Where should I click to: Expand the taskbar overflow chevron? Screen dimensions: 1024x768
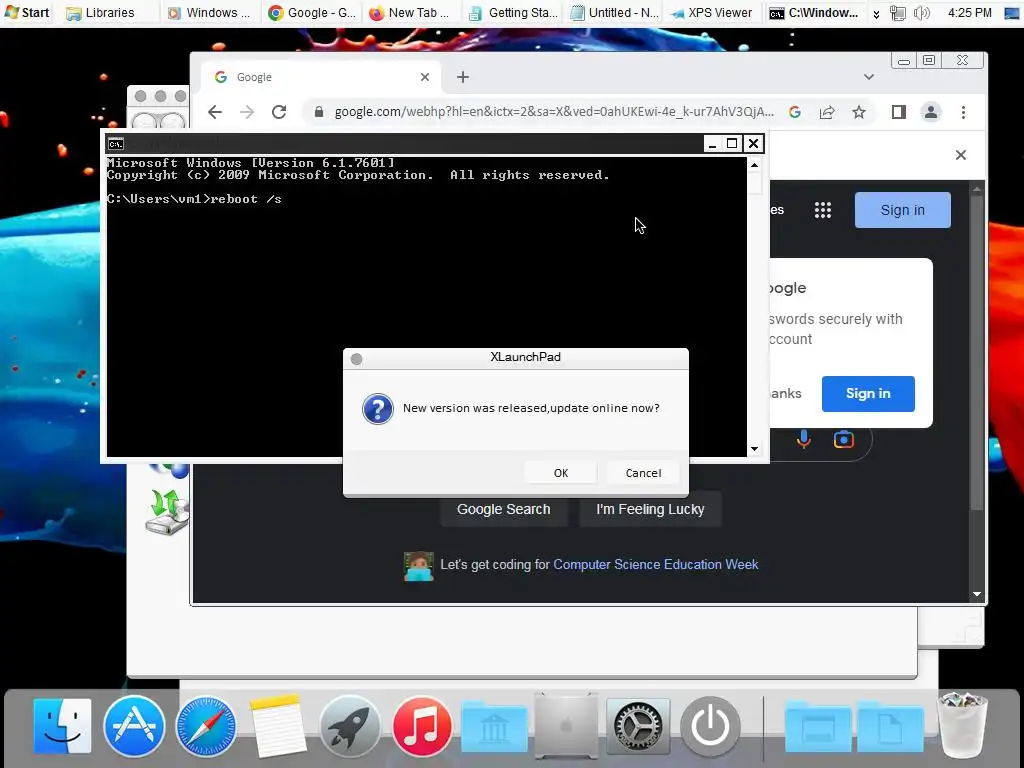pos(876,14)
